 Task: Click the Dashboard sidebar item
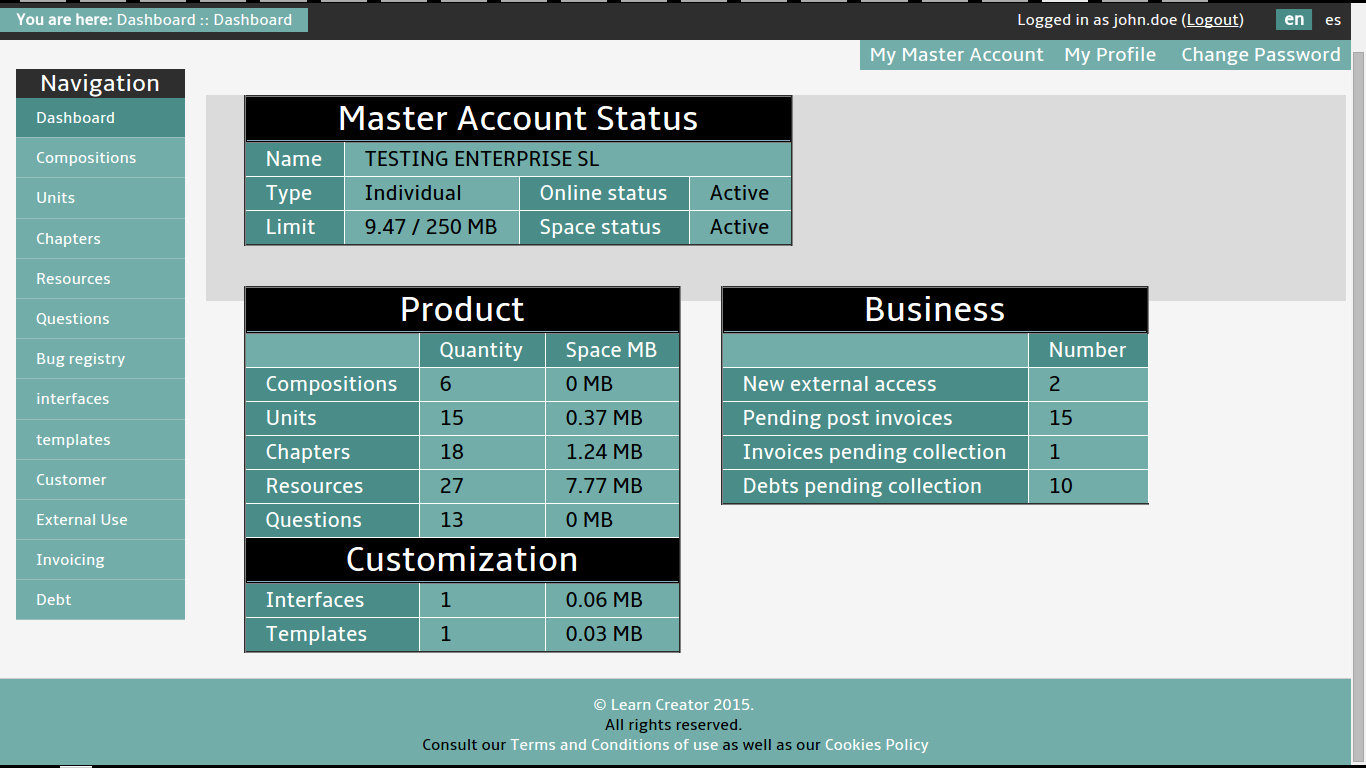pyautogui.click(x=75, y=118)
